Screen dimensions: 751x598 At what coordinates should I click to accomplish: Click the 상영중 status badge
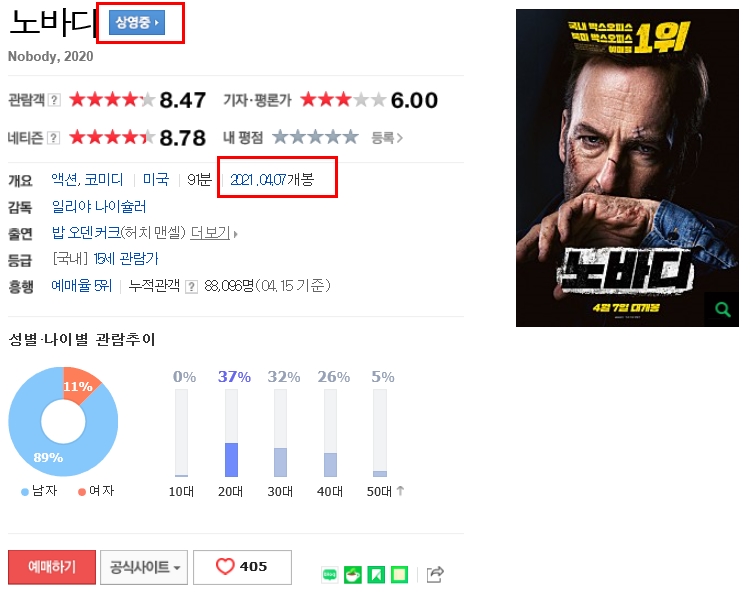point(137,23)
